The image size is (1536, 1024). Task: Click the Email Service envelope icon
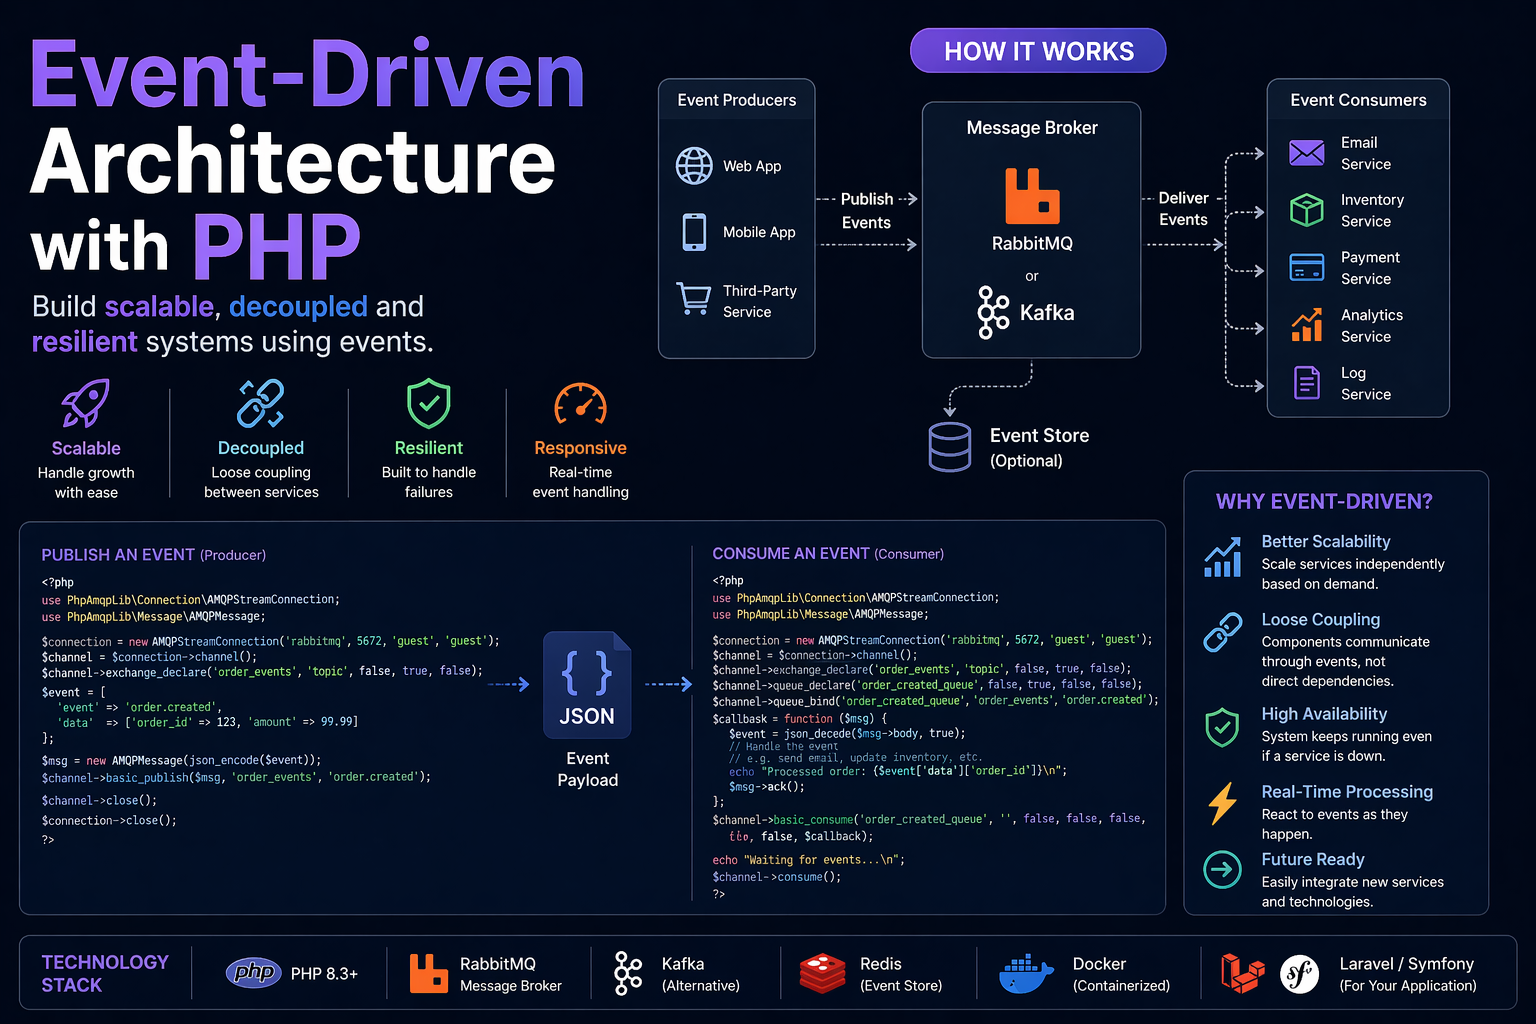pyautogui.click(x=1307, y=153)
